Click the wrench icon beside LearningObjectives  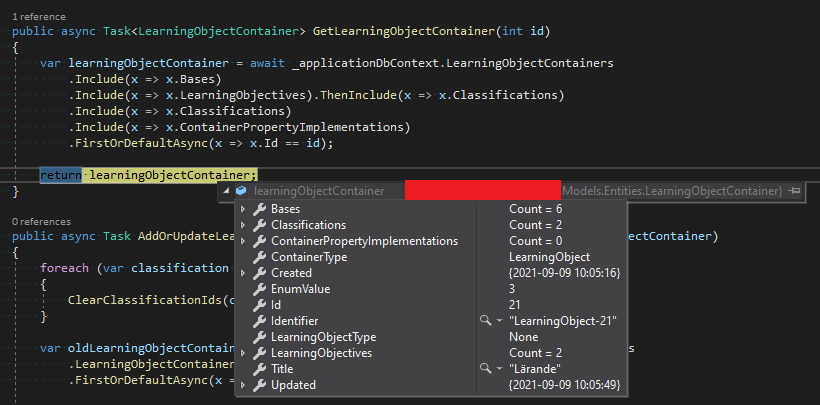click(259, 353)
